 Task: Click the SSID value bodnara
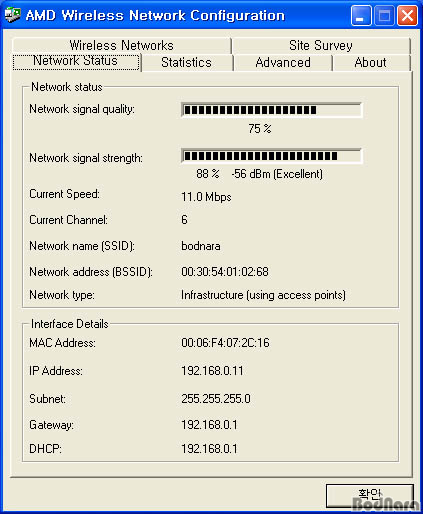201,246
